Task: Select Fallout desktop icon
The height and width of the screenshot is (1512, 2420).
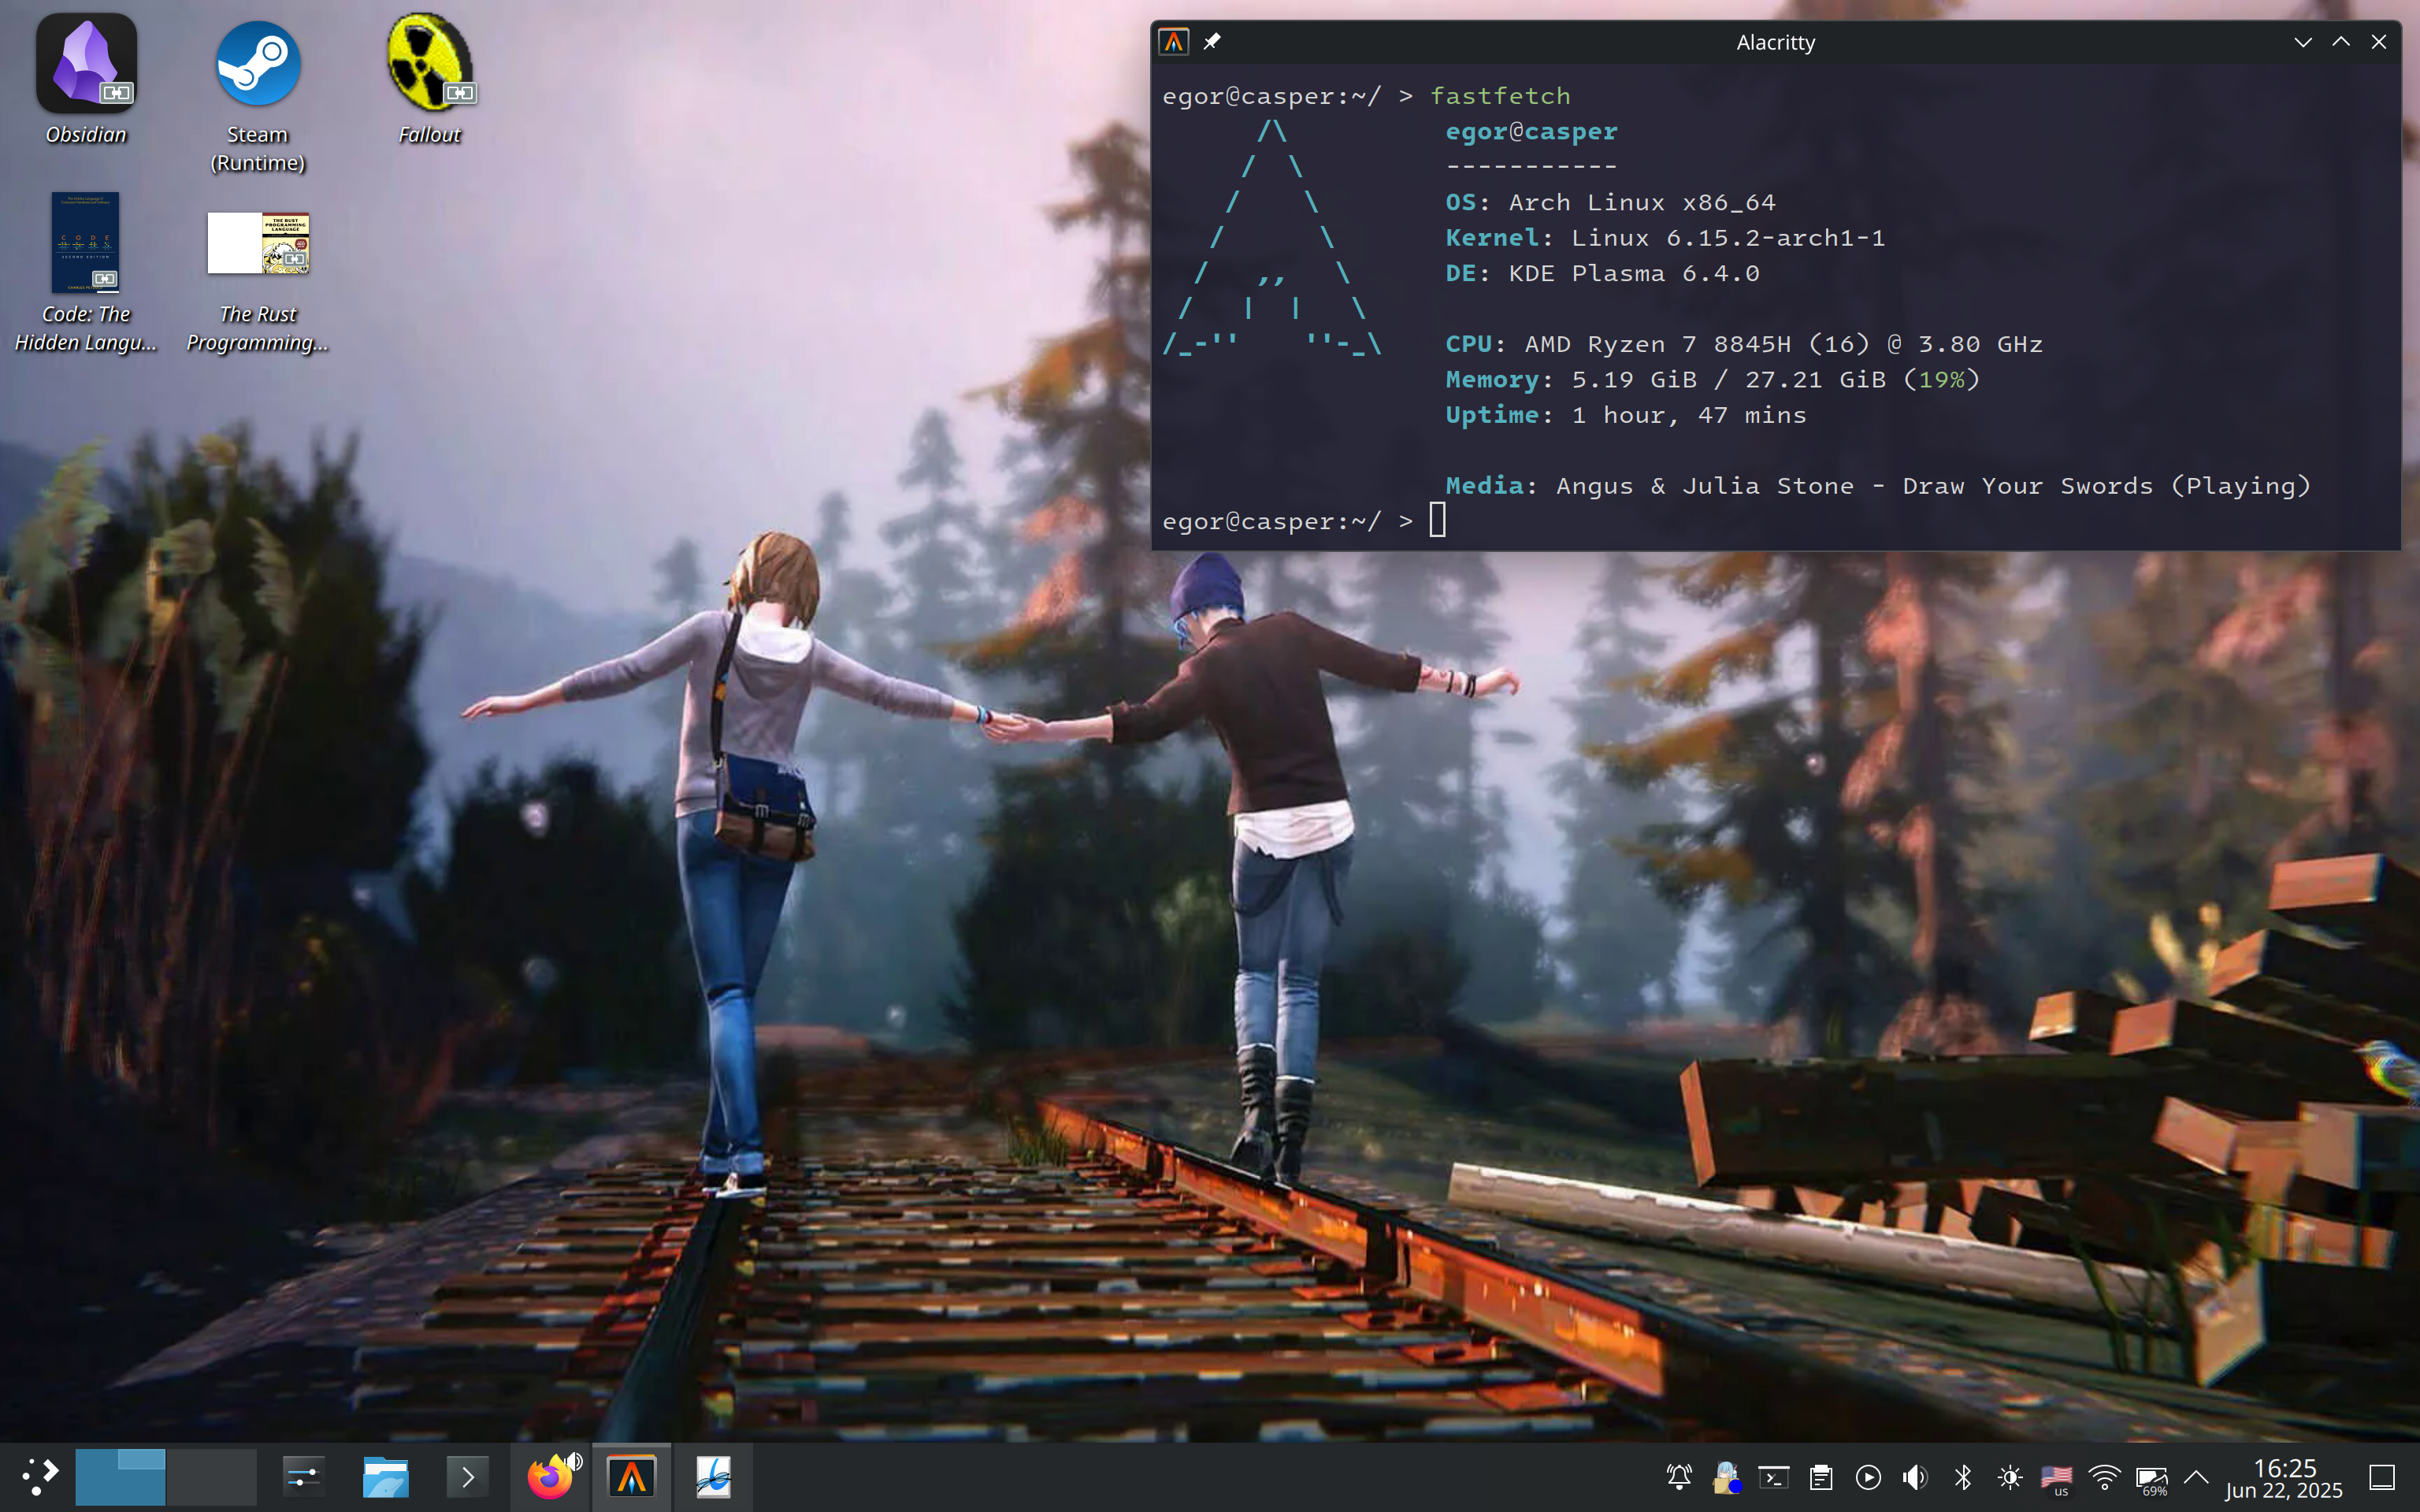Action: click(429, 80)
